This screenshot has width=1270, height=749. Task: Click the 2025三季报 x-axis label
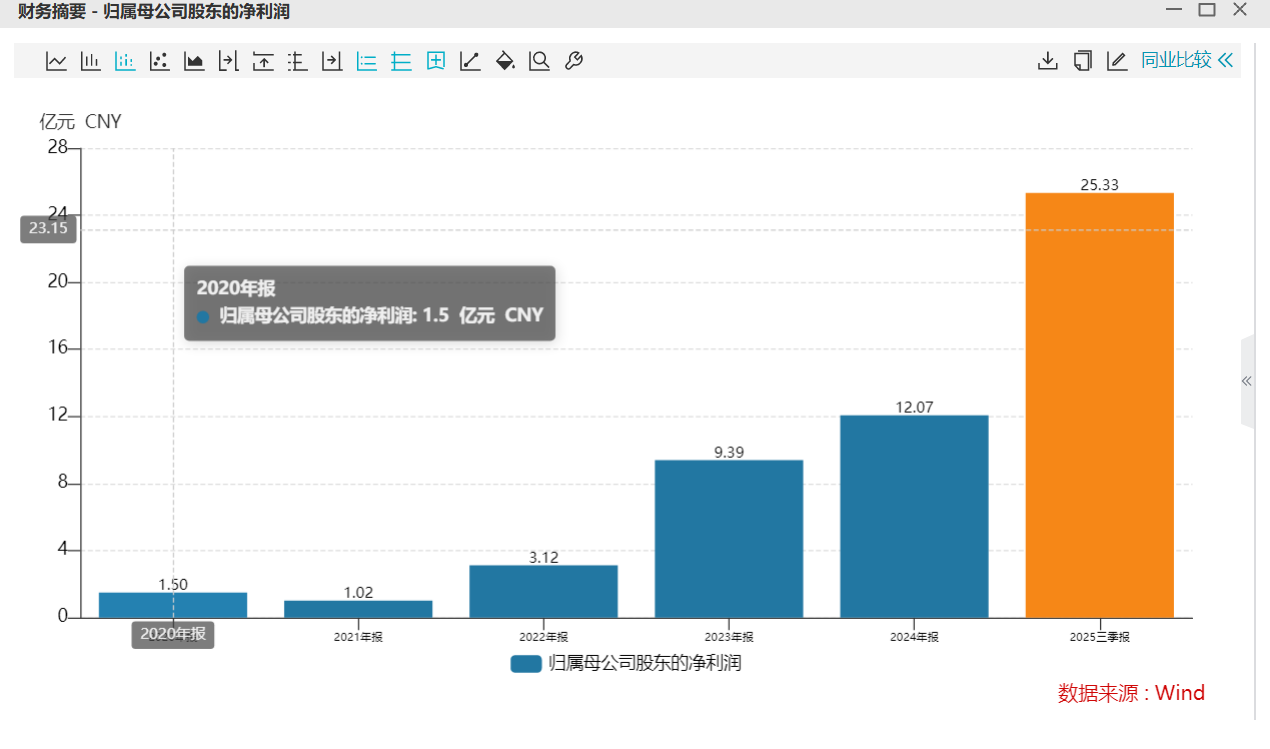(x=1099, y=637)
